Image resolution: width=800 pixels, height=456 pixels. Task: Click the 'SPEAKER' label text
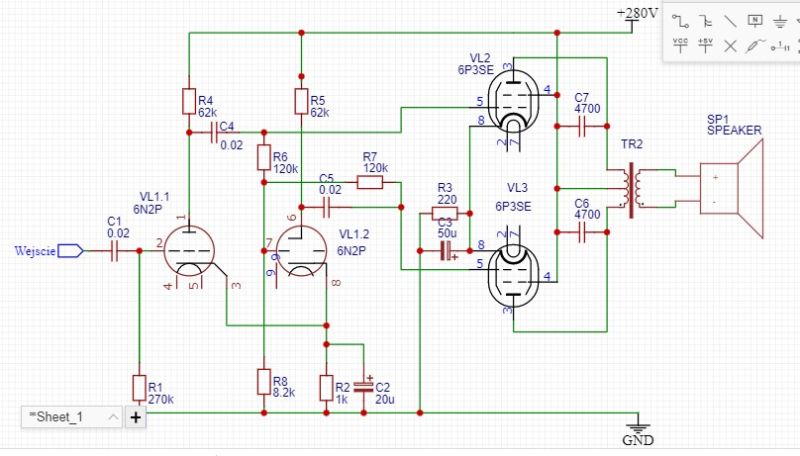734,131
